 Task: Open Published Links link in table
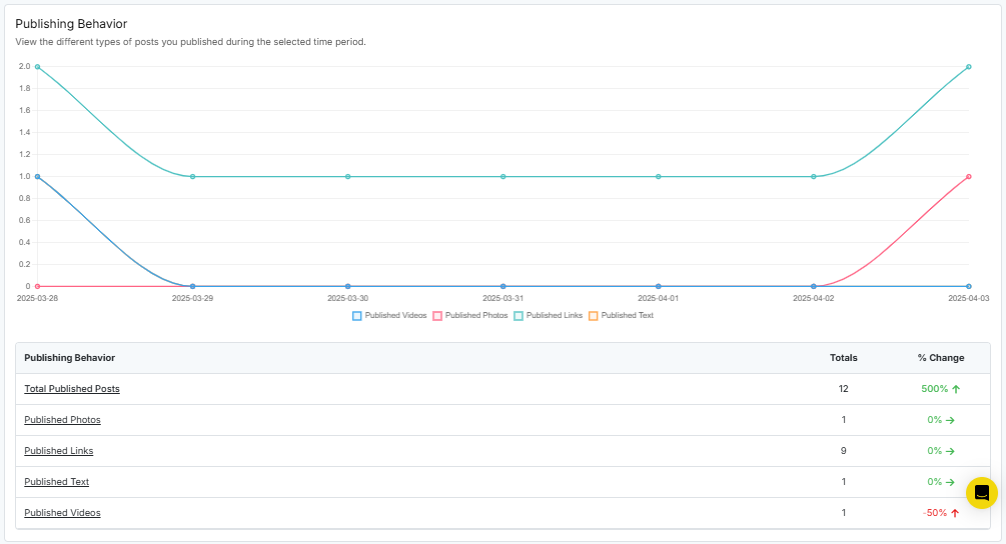pos(58,450)
